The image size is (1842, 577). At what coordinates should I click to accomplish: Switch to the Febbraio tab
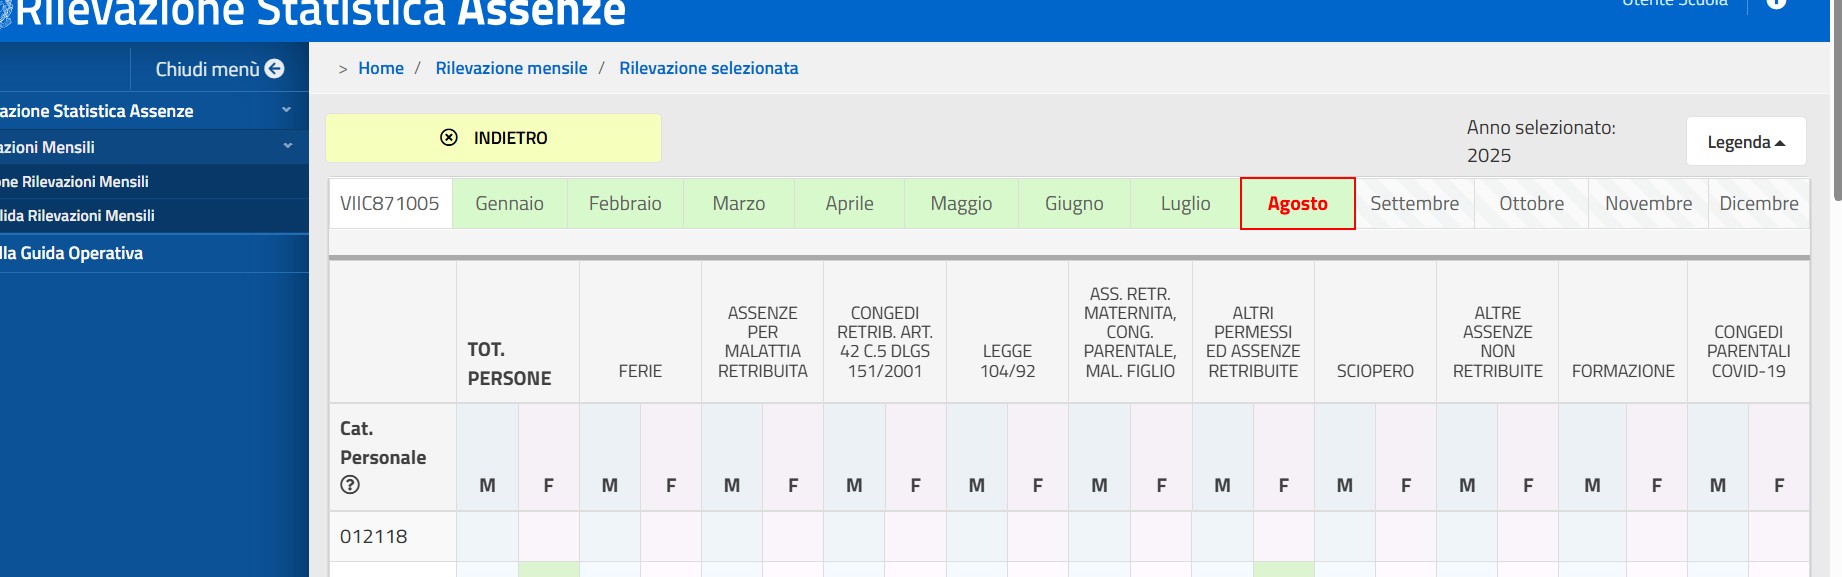625,204
